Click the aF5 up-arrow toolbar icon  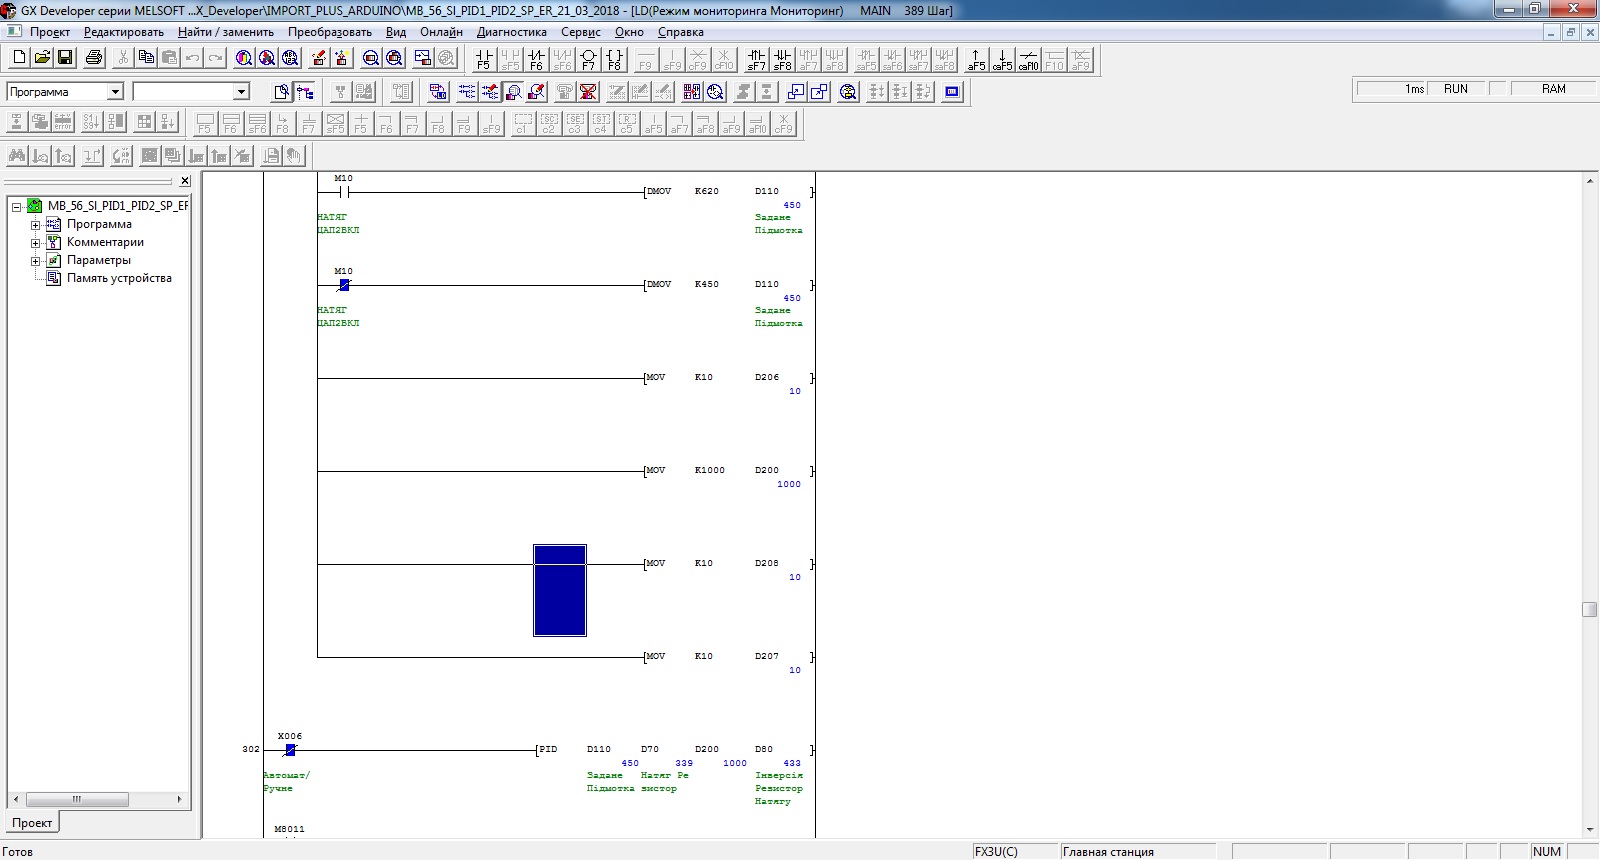(x=976, y=60)
